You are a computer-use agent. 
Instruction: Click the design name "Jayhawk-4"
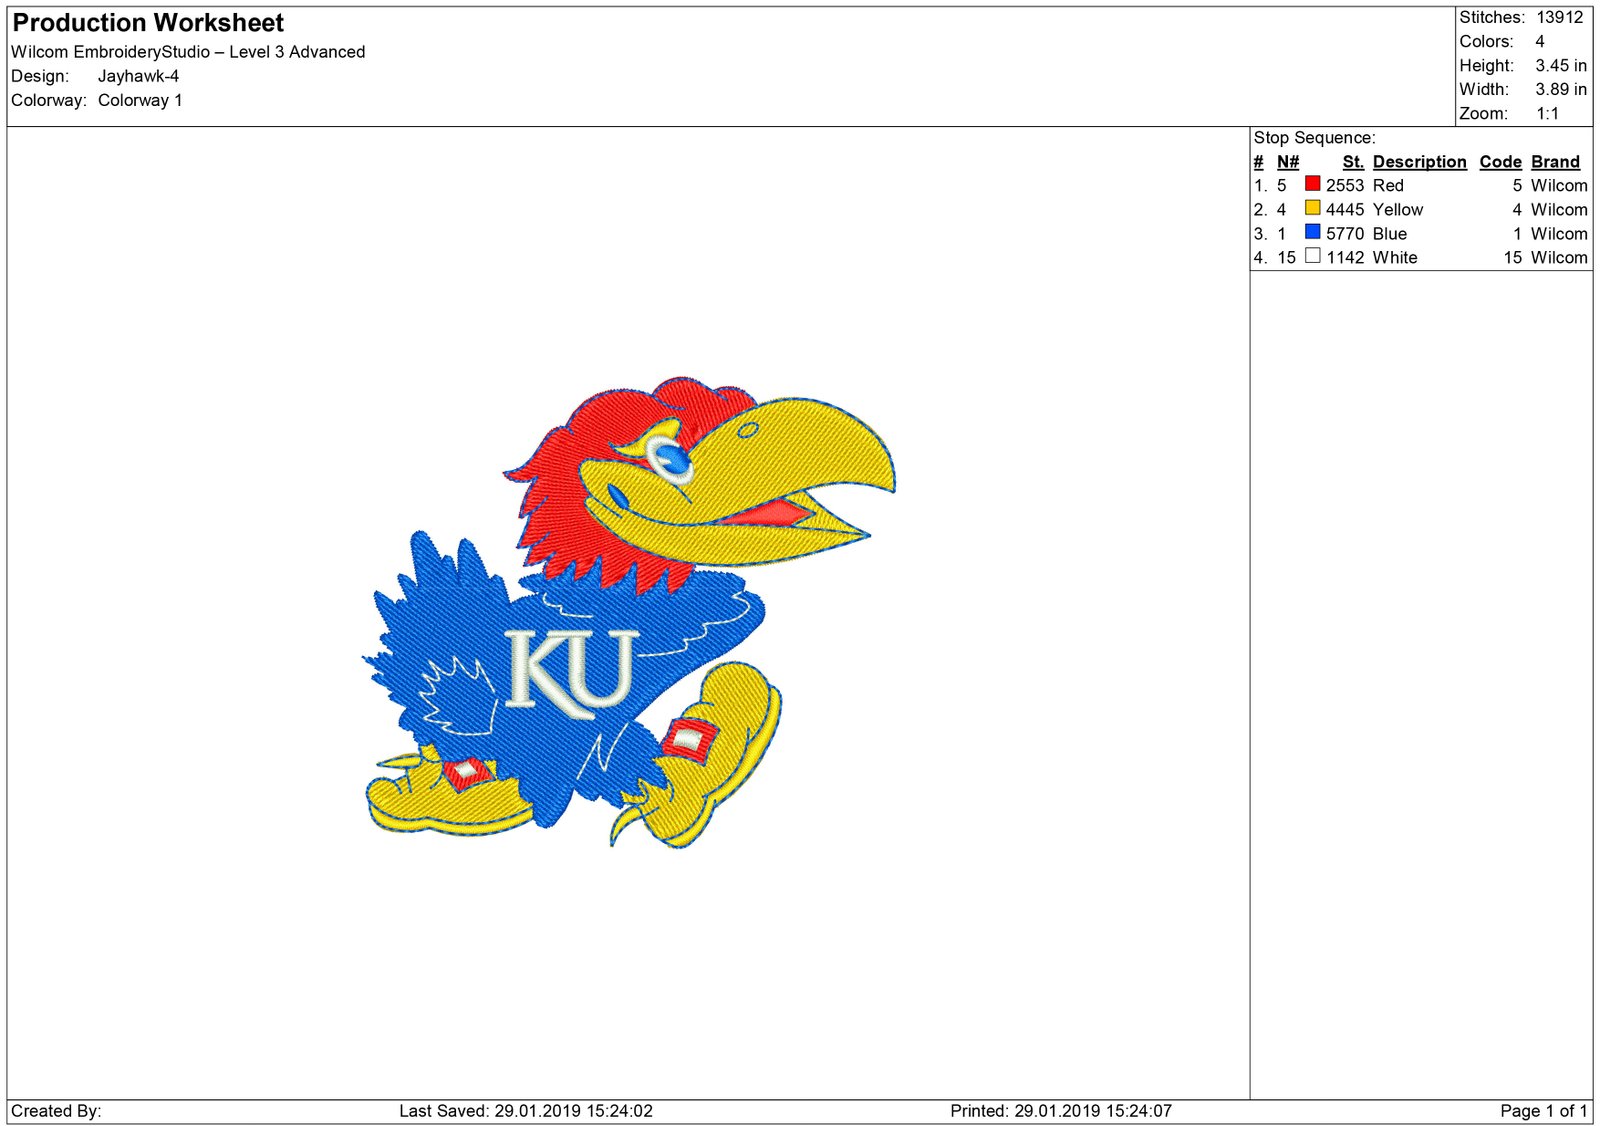click(138, 76)
